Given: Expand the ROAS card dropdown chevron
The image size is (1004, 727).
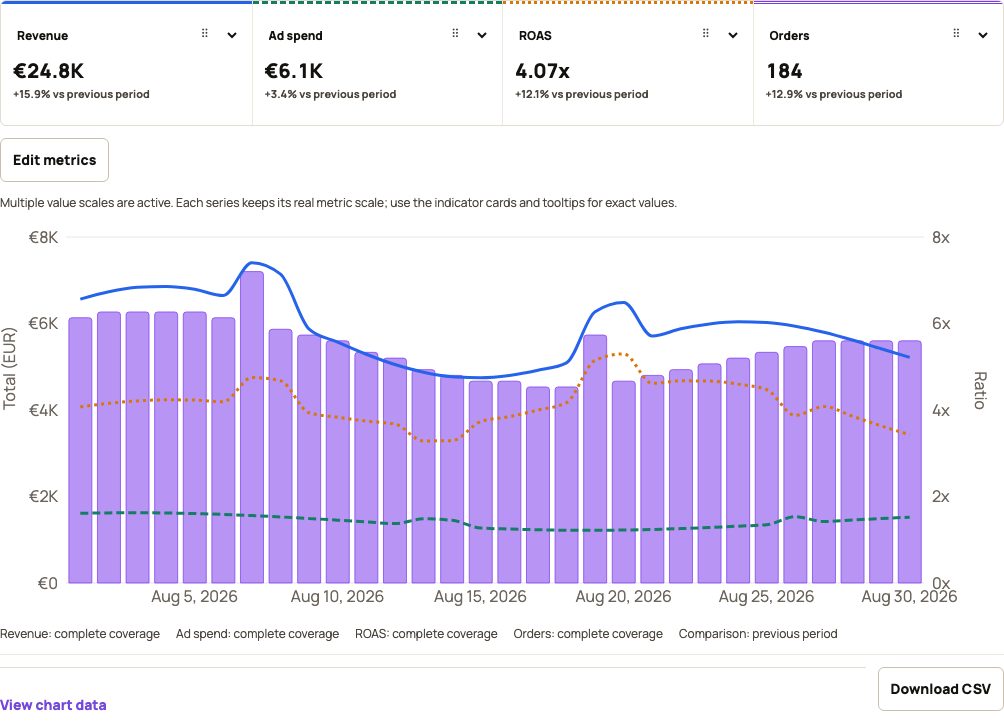Looking at the screenshot, I should pos(733,35).
